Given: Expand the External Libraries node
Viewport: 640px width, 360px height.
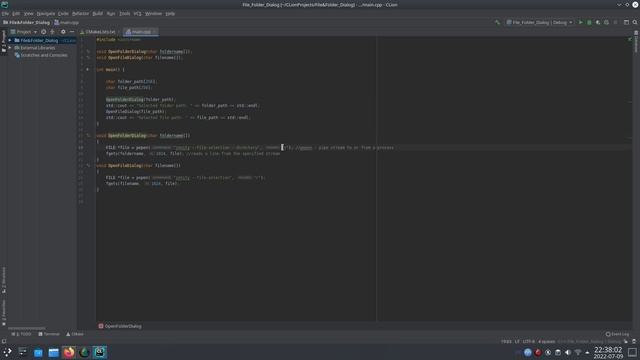Looking at the screenshot, I should pos(10,48).
